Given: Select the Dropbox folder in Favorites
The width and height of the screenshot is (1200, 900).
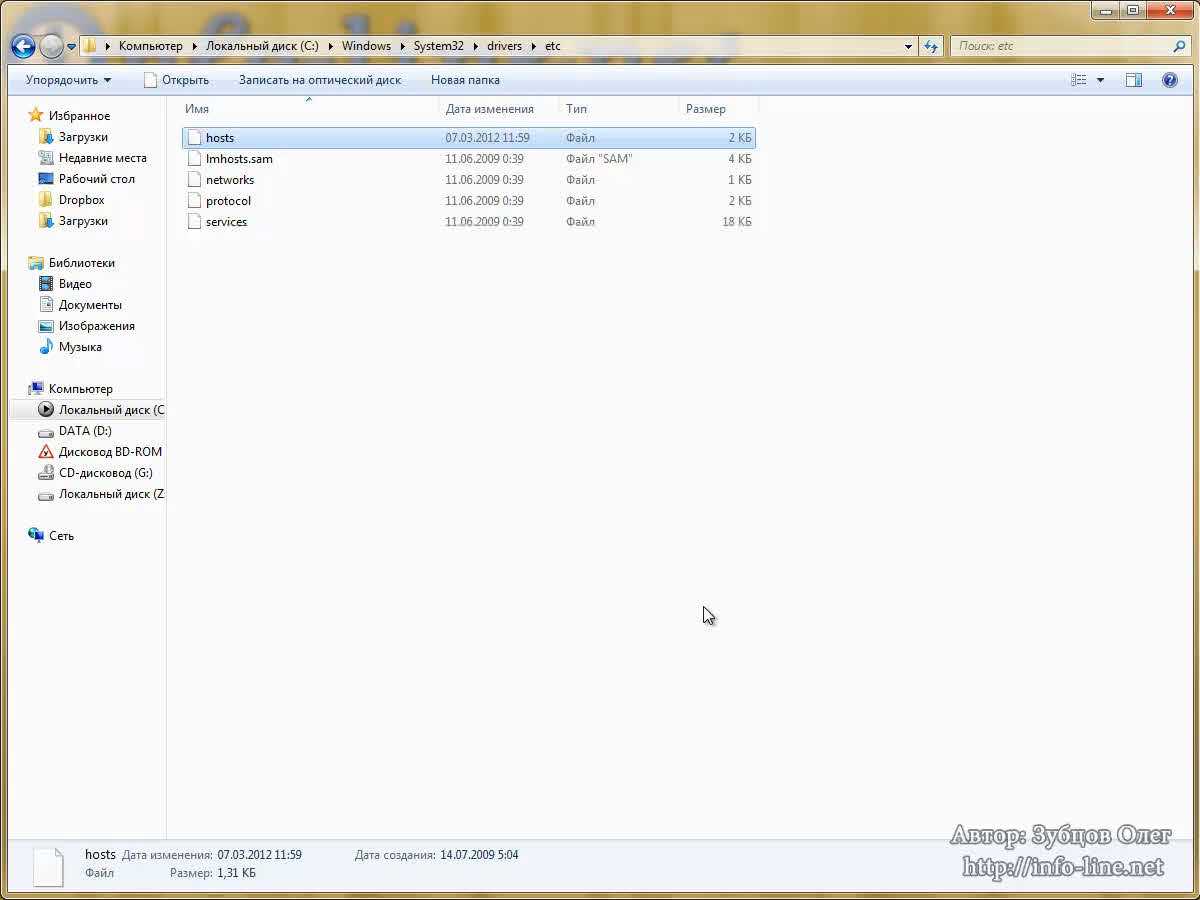Looking at the screenshot, I should click(81, 200).
